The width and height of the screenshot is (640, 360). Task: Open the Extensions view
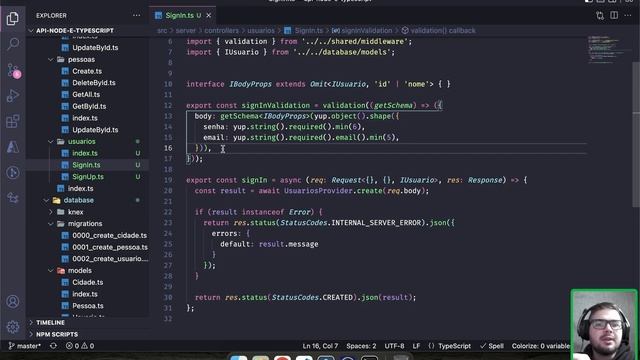[13, 121]
